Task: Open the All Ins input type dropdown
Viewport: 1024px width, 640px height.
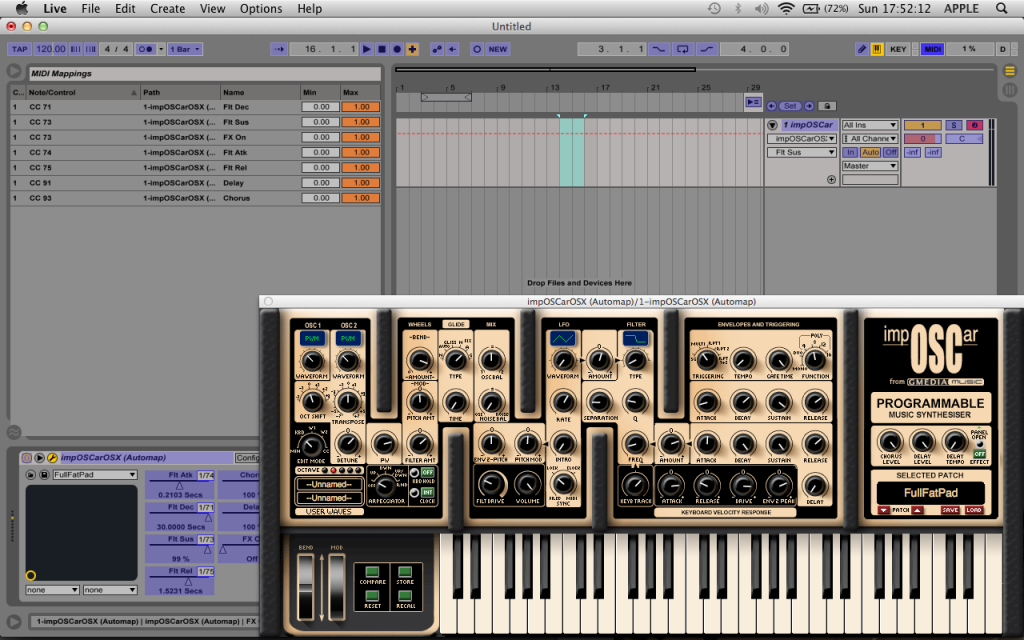Action: 870,125
